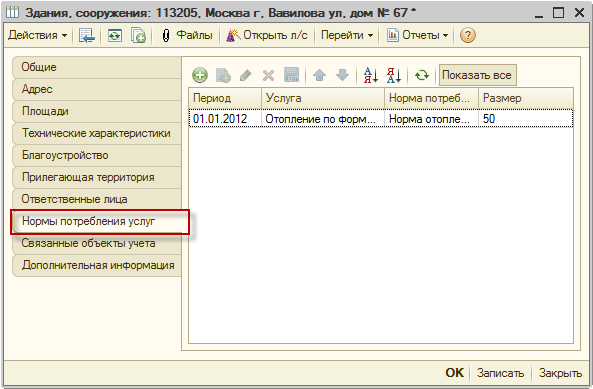This screenshot has height=389, width=593.
Task: Click the Отчеты chart icon
Action: (x=393, y=35)
